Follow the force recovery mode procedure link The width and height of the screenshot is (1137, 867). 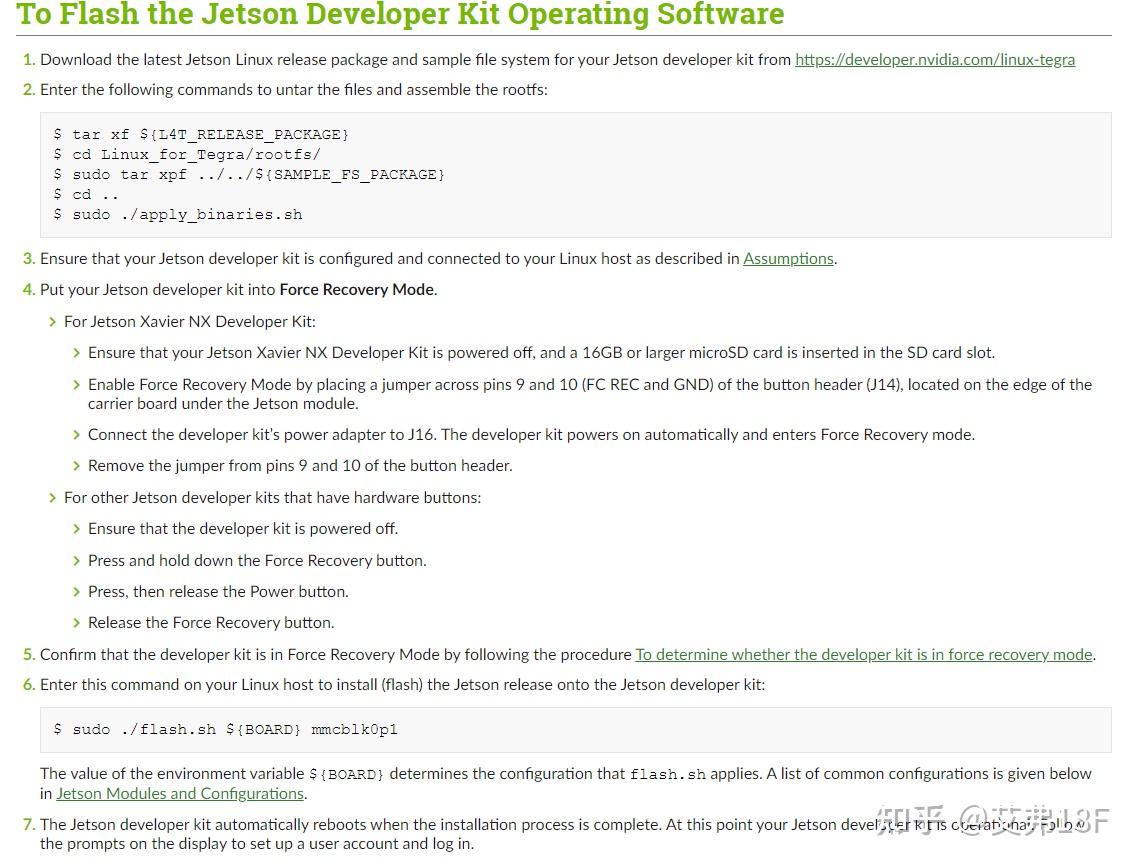coord(864,655)
